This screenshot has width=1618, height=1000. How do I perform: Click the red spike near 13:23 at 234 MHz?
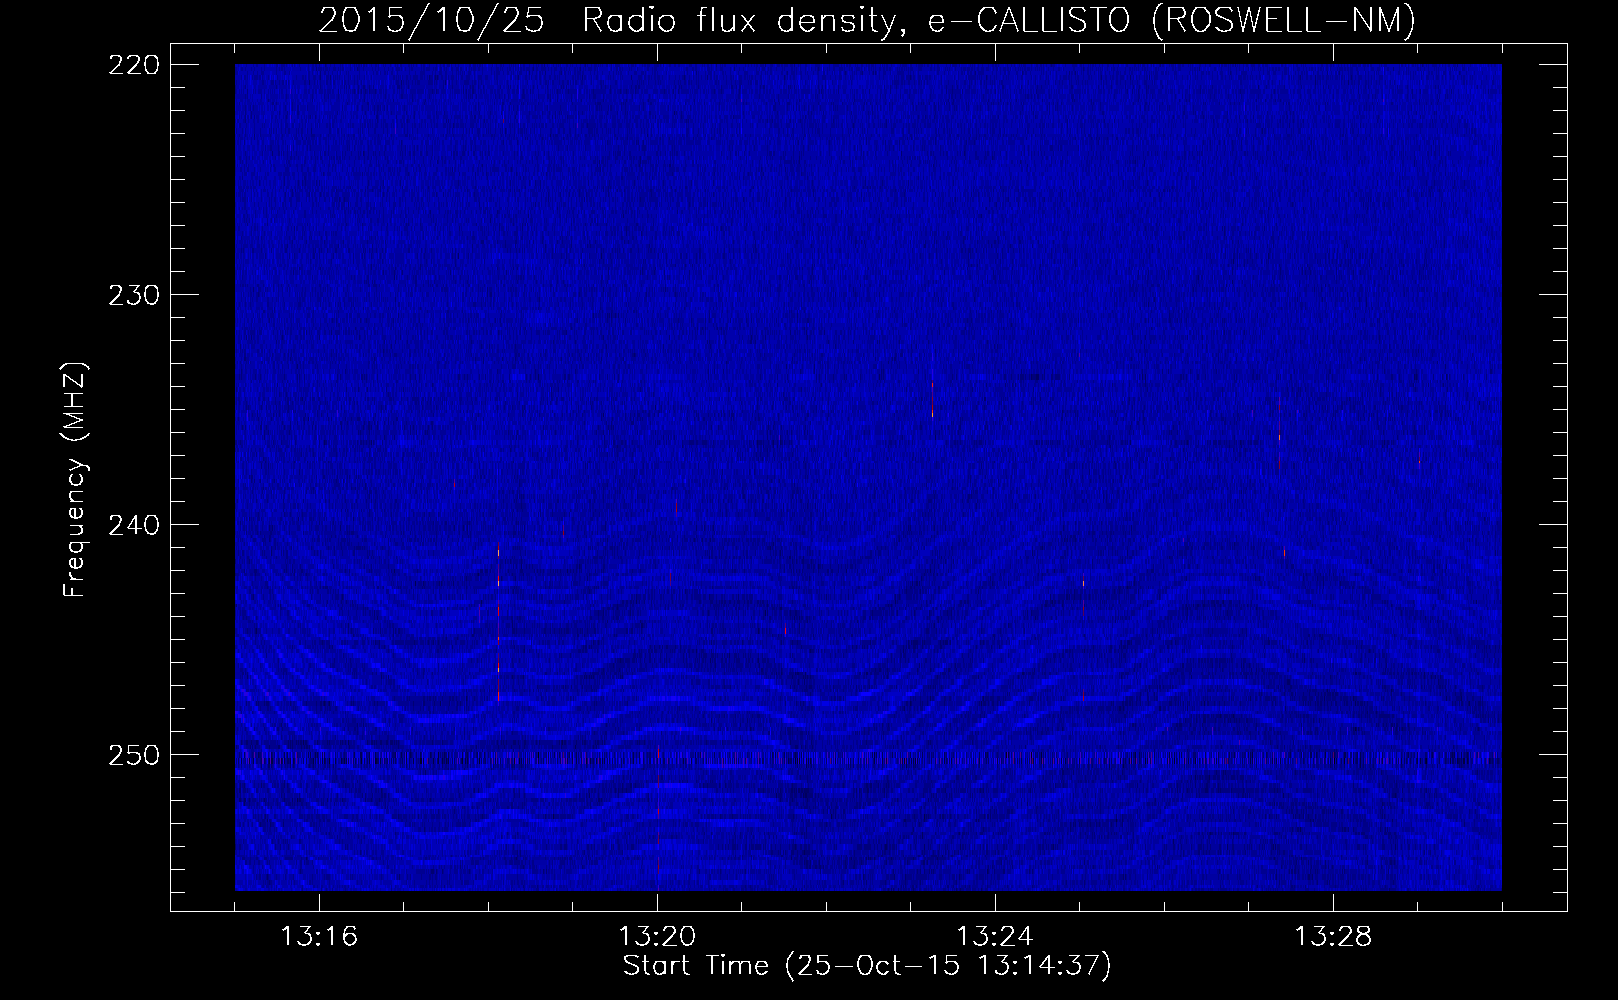[932, 398]
